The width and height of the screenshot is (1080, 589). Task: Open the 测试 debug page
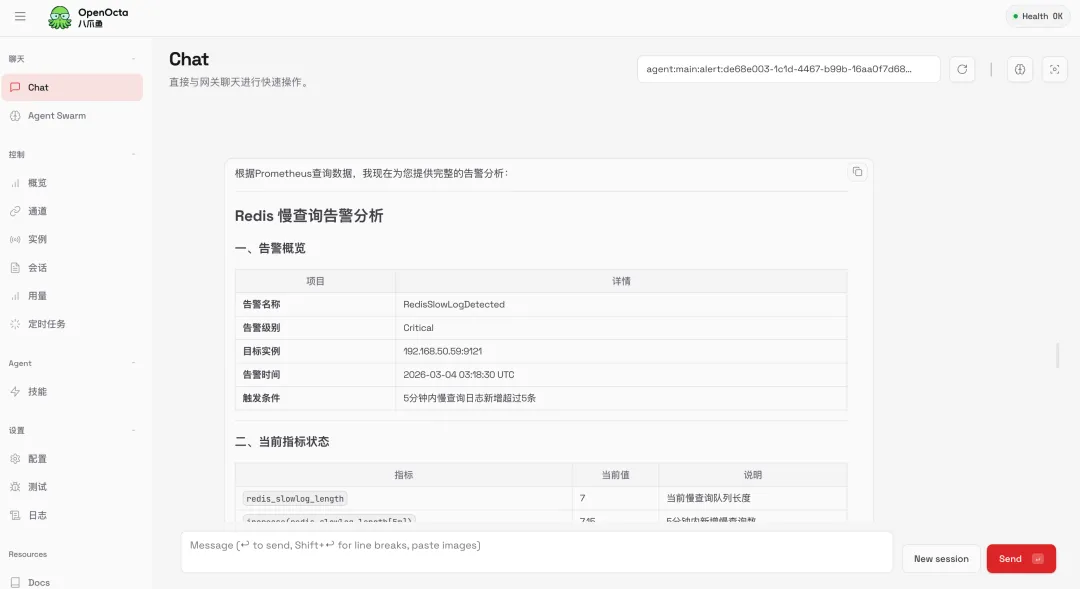coord(37,487)
